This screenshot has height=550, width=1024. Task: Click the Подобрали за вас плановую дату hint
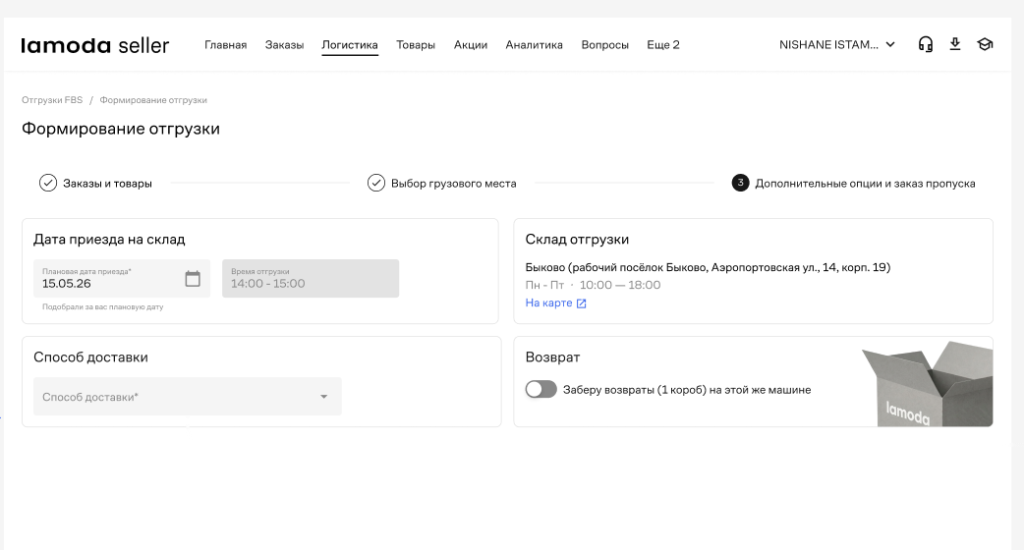pyautogui.click(x=103, y=307)
